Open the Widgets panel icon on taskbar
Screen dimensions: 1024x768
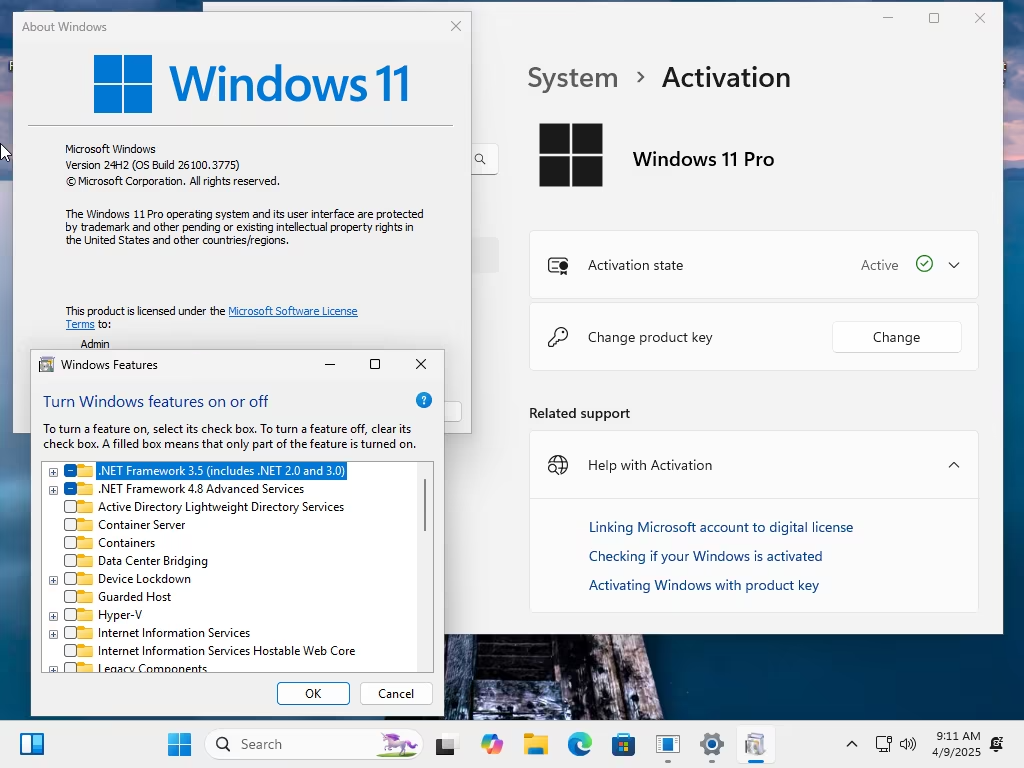(x=31, y=744)
